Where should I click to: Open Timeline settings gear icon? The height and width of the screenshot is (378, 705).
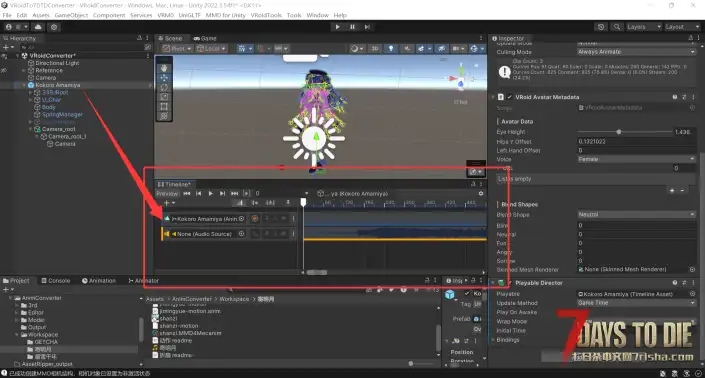tap(481, 193)
